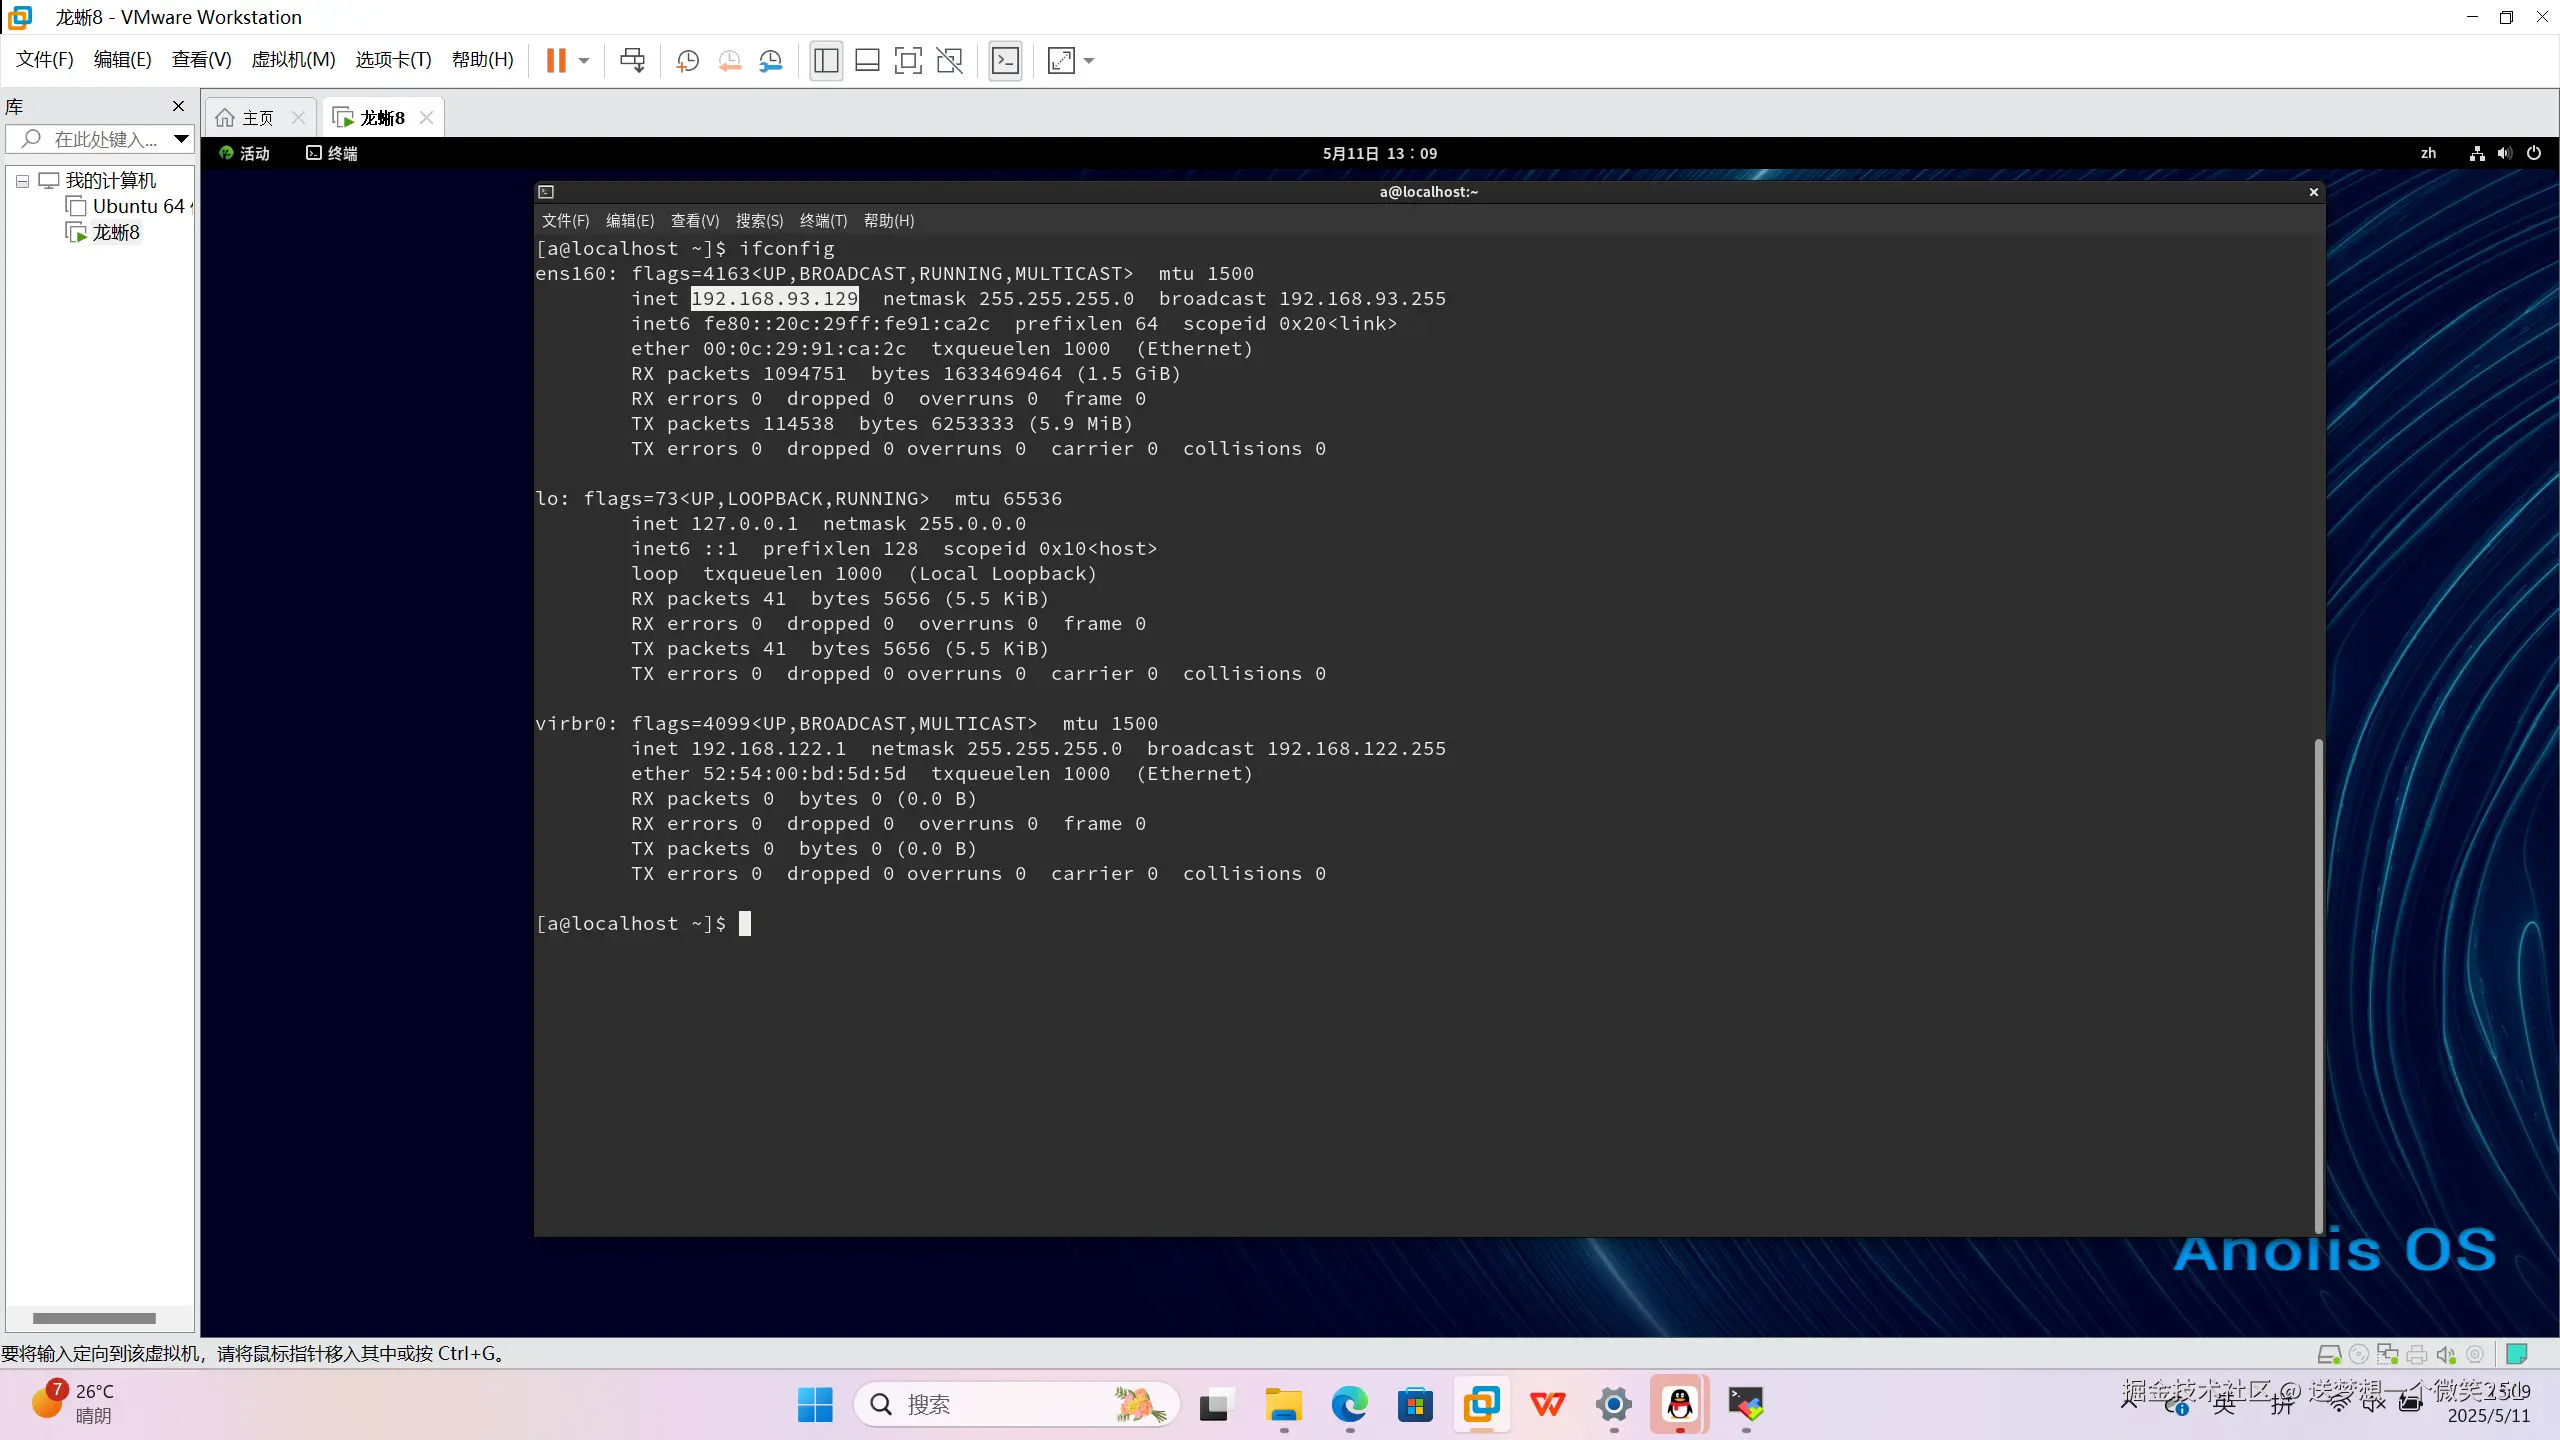The image size is (2560, 1440).
Task: Collapse the 我的计算机 tree node
Action: (x=22, y=181)
